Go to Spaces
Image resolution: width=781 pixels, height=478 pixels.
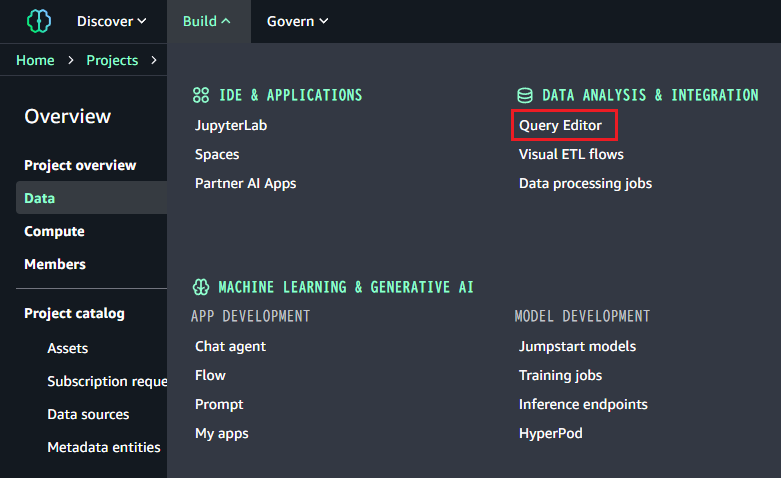coord(217,155)
